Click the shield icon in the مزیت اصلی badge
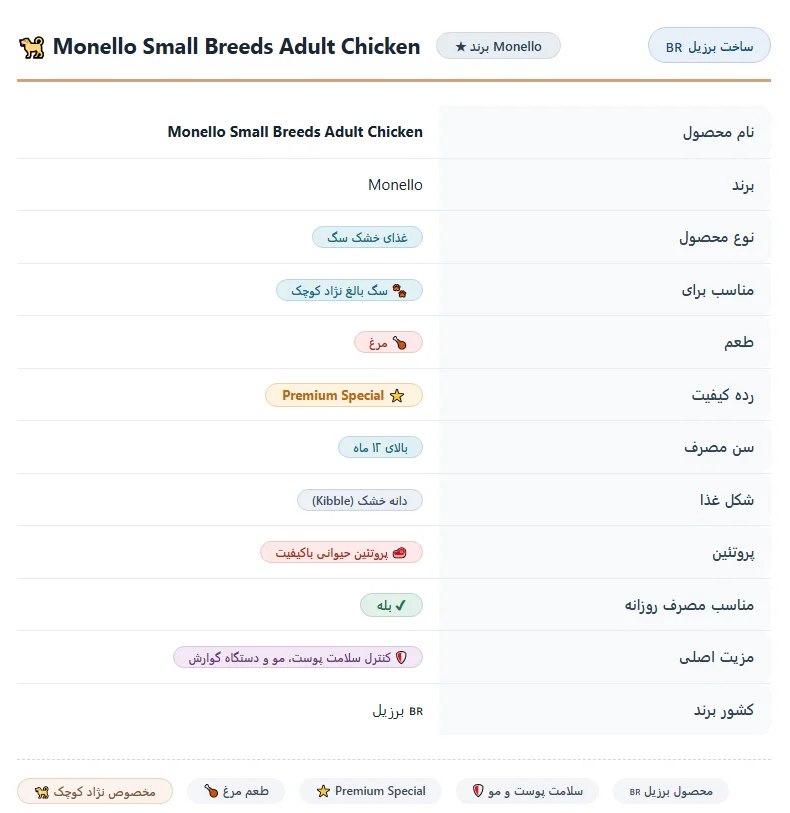The height and width of the screenshot is (813, 790). coord(401,657)
